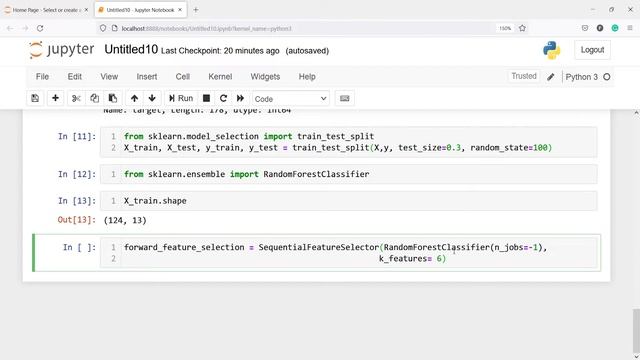Interrupt the kernel with stop icon
Screen dimensions: 640x360
click(207, 98)
